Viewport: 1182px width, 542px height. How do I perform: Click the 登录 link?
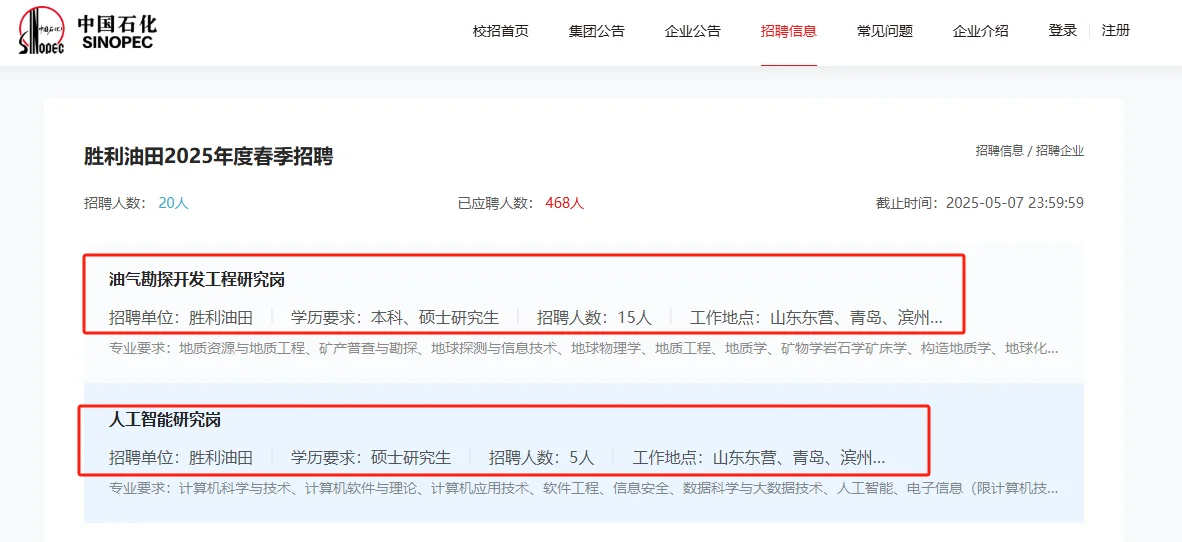click(x=1063, y=31)
